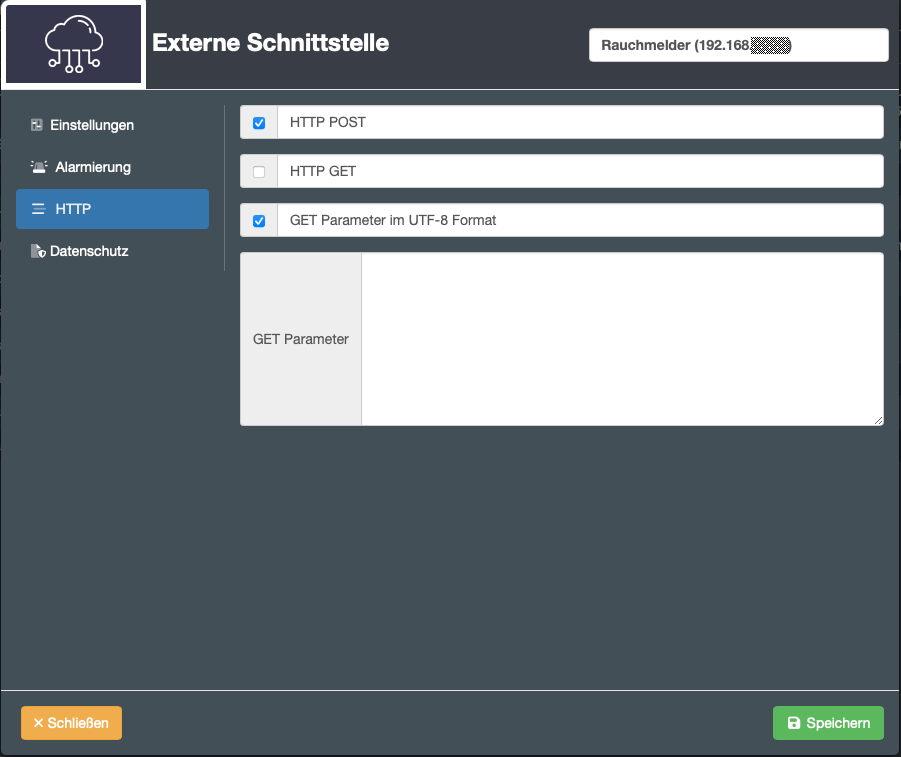
Task: Go to the Datenschutz section
Action: [x=89, y=251]
